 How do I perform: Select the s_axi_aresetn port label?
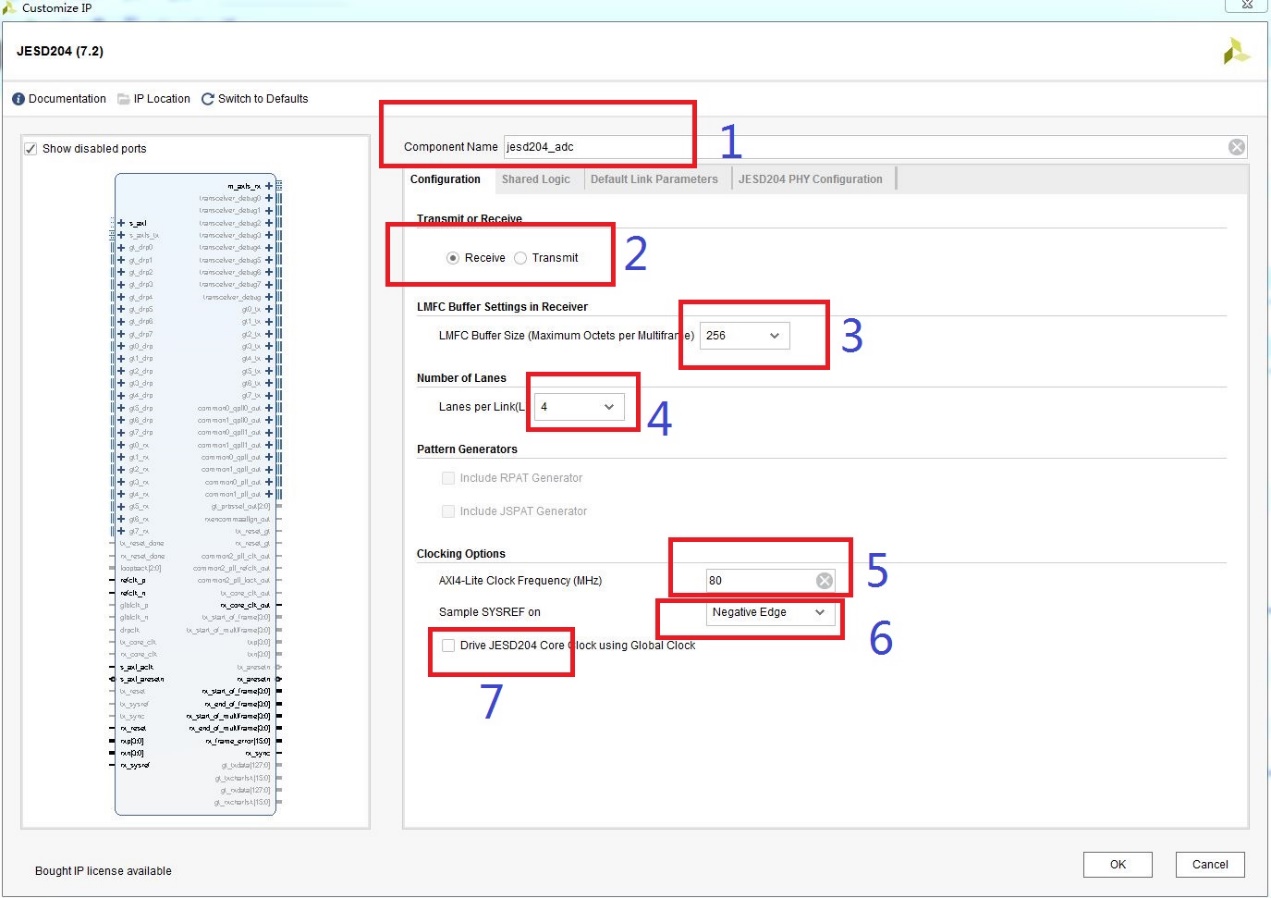click(x=142, y=679)
